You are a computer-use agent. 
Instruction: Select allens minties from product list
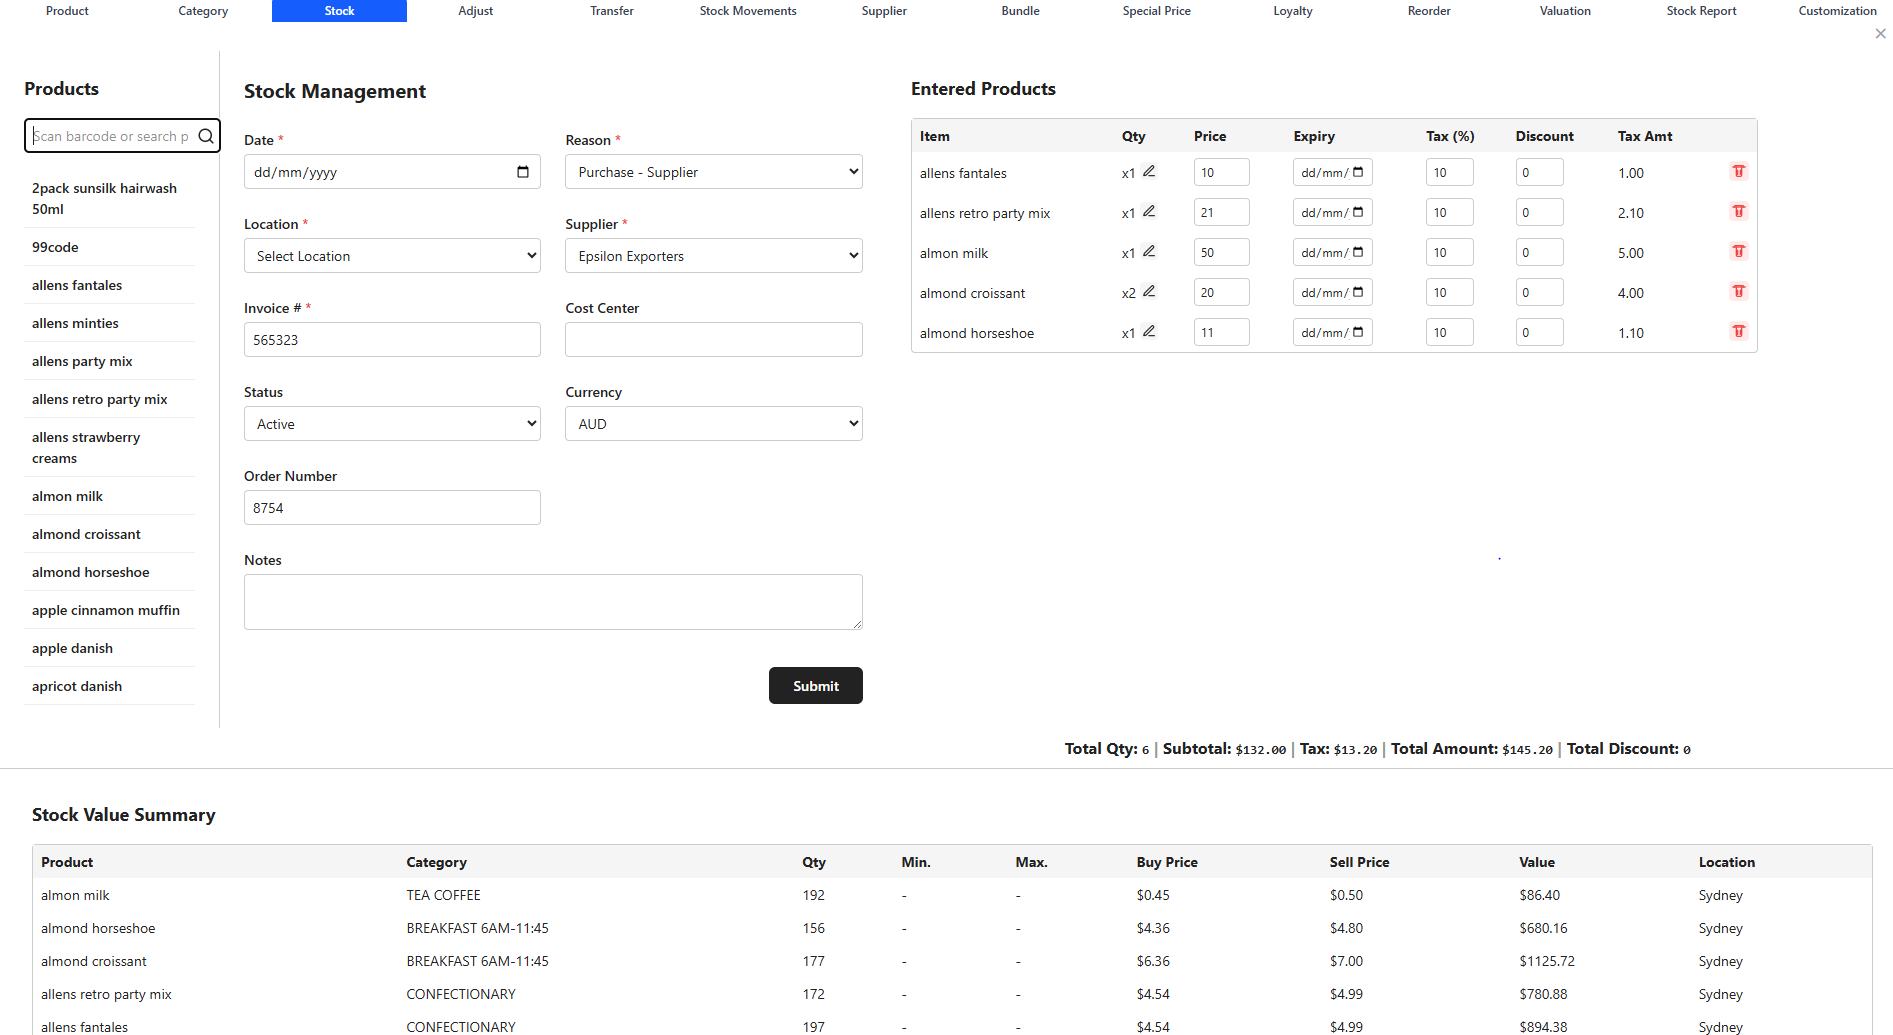109,323
